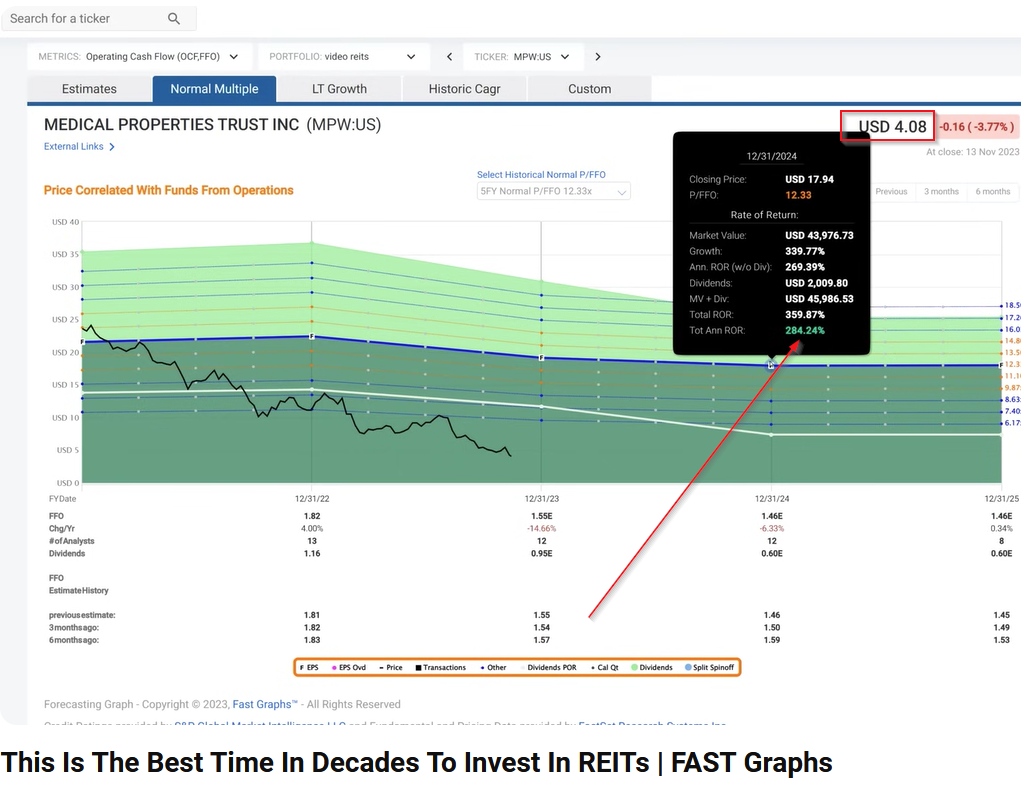Click the 'Price Correlated With Funds From Operations' heading
Image resolution: width=1021 pixels, height=788 pixels.
click(x=169, y=190)
